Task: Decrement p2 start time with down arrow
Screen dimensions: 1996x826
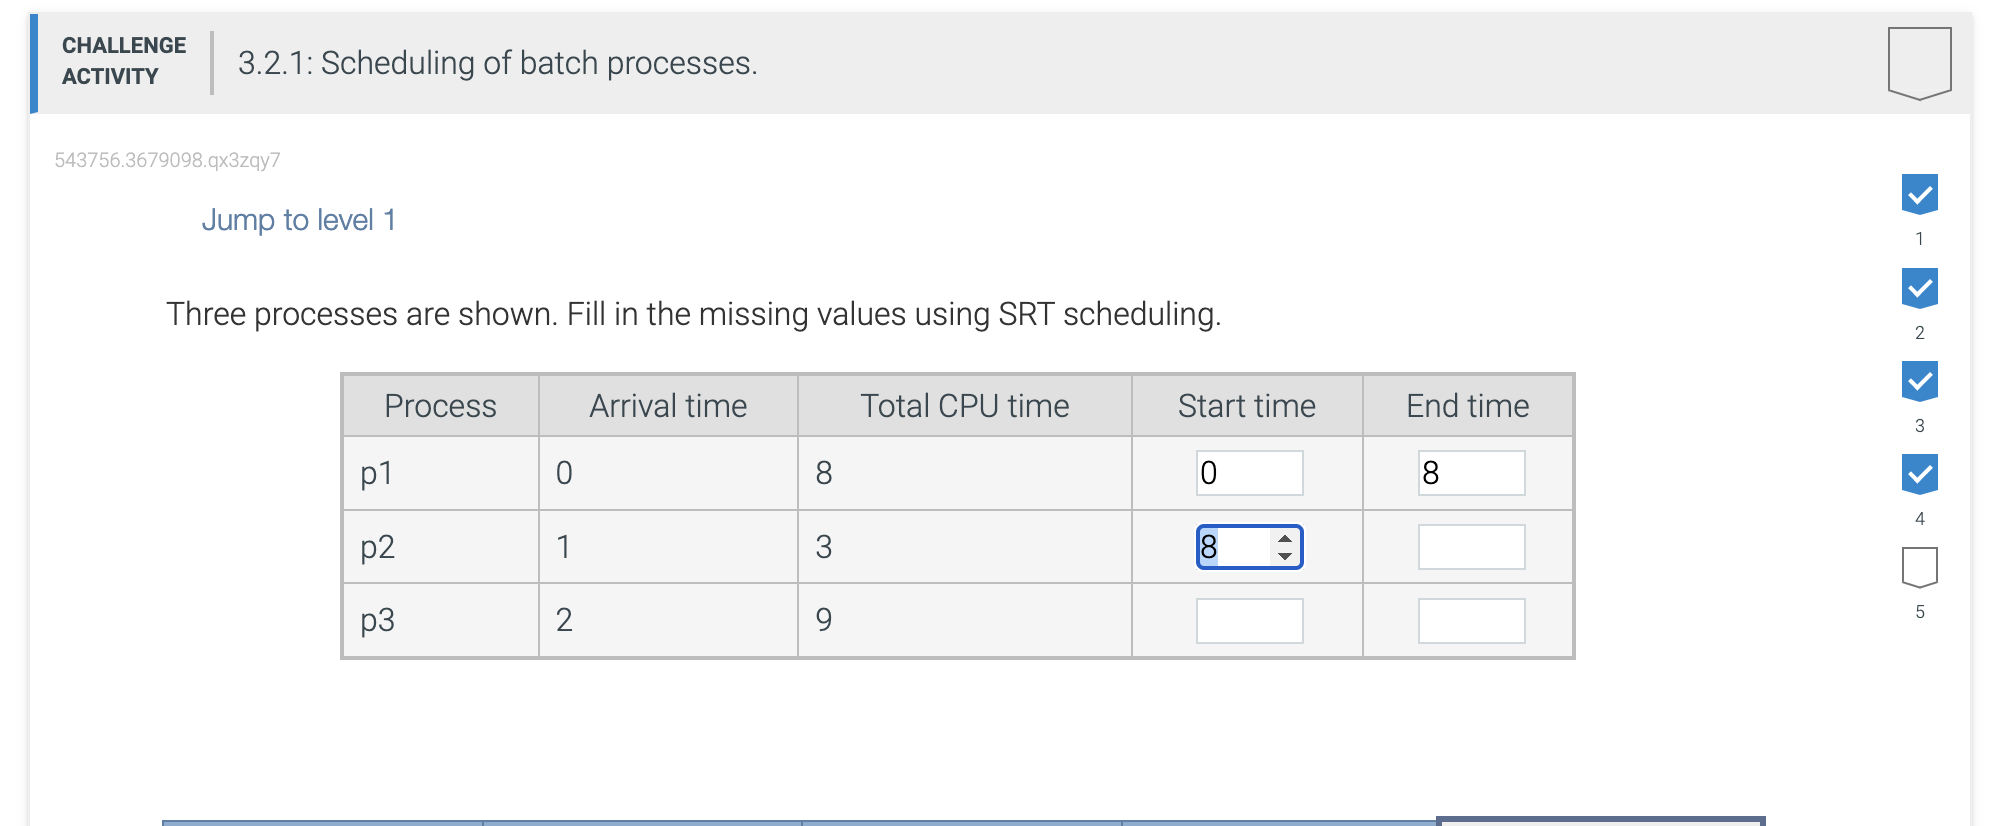Action: (1285, 556)
